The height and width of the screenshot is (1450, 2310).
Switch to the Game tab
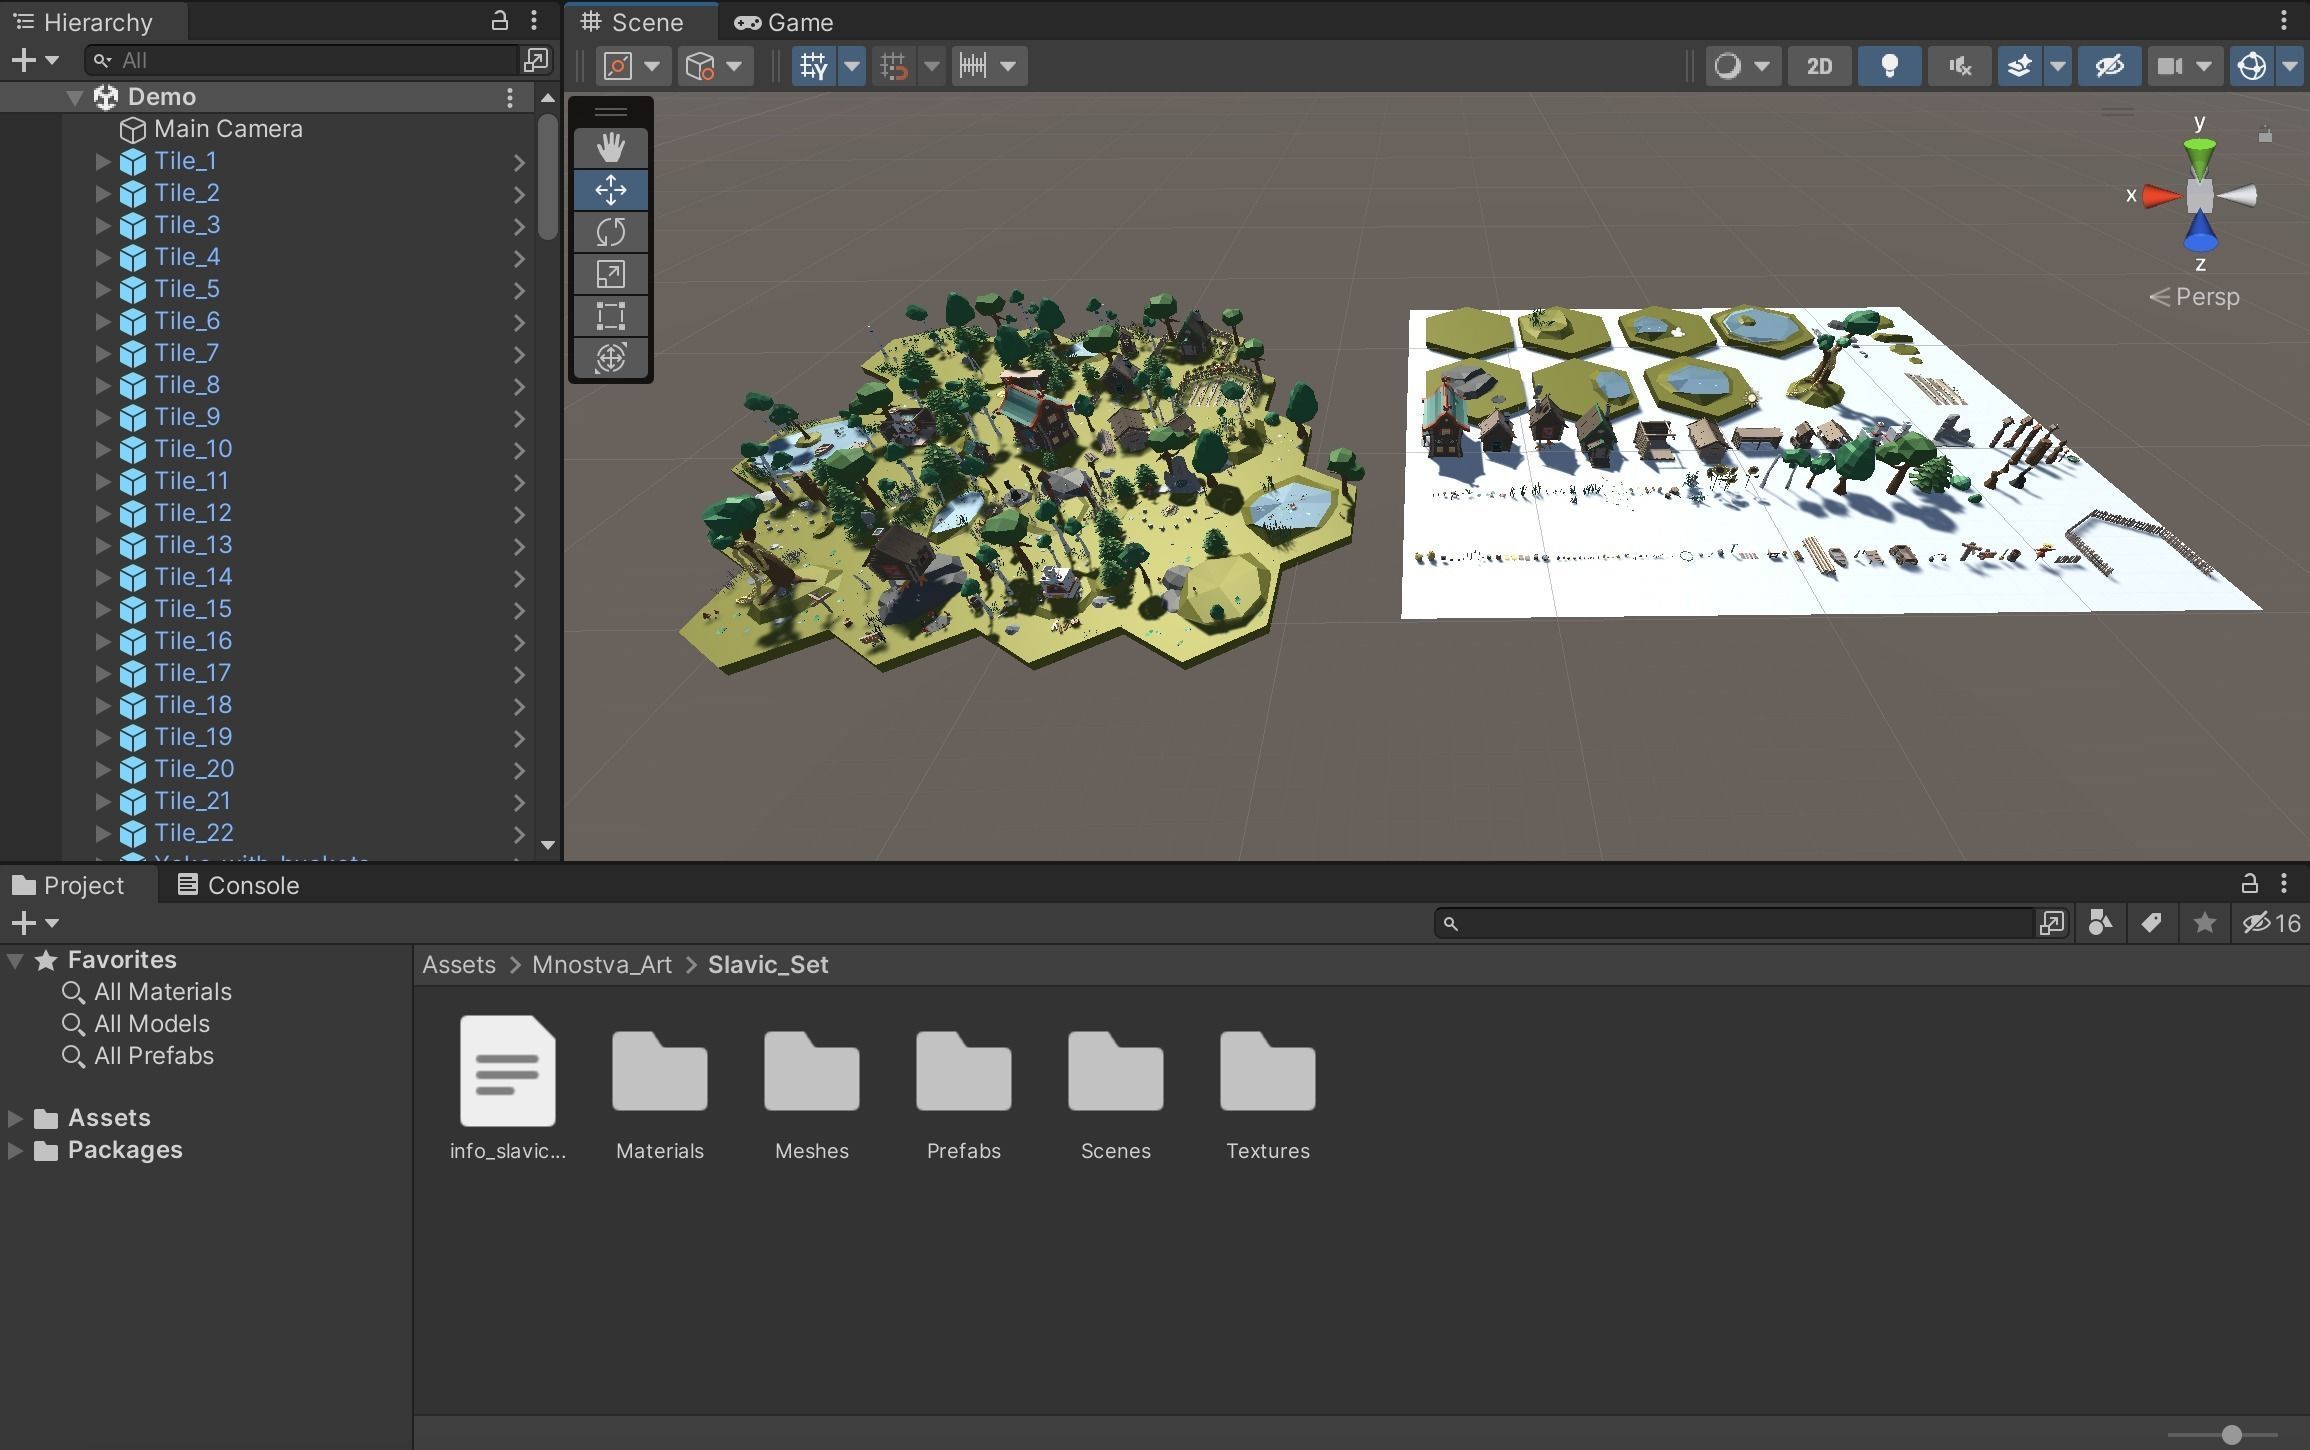(x=783, y=22)
